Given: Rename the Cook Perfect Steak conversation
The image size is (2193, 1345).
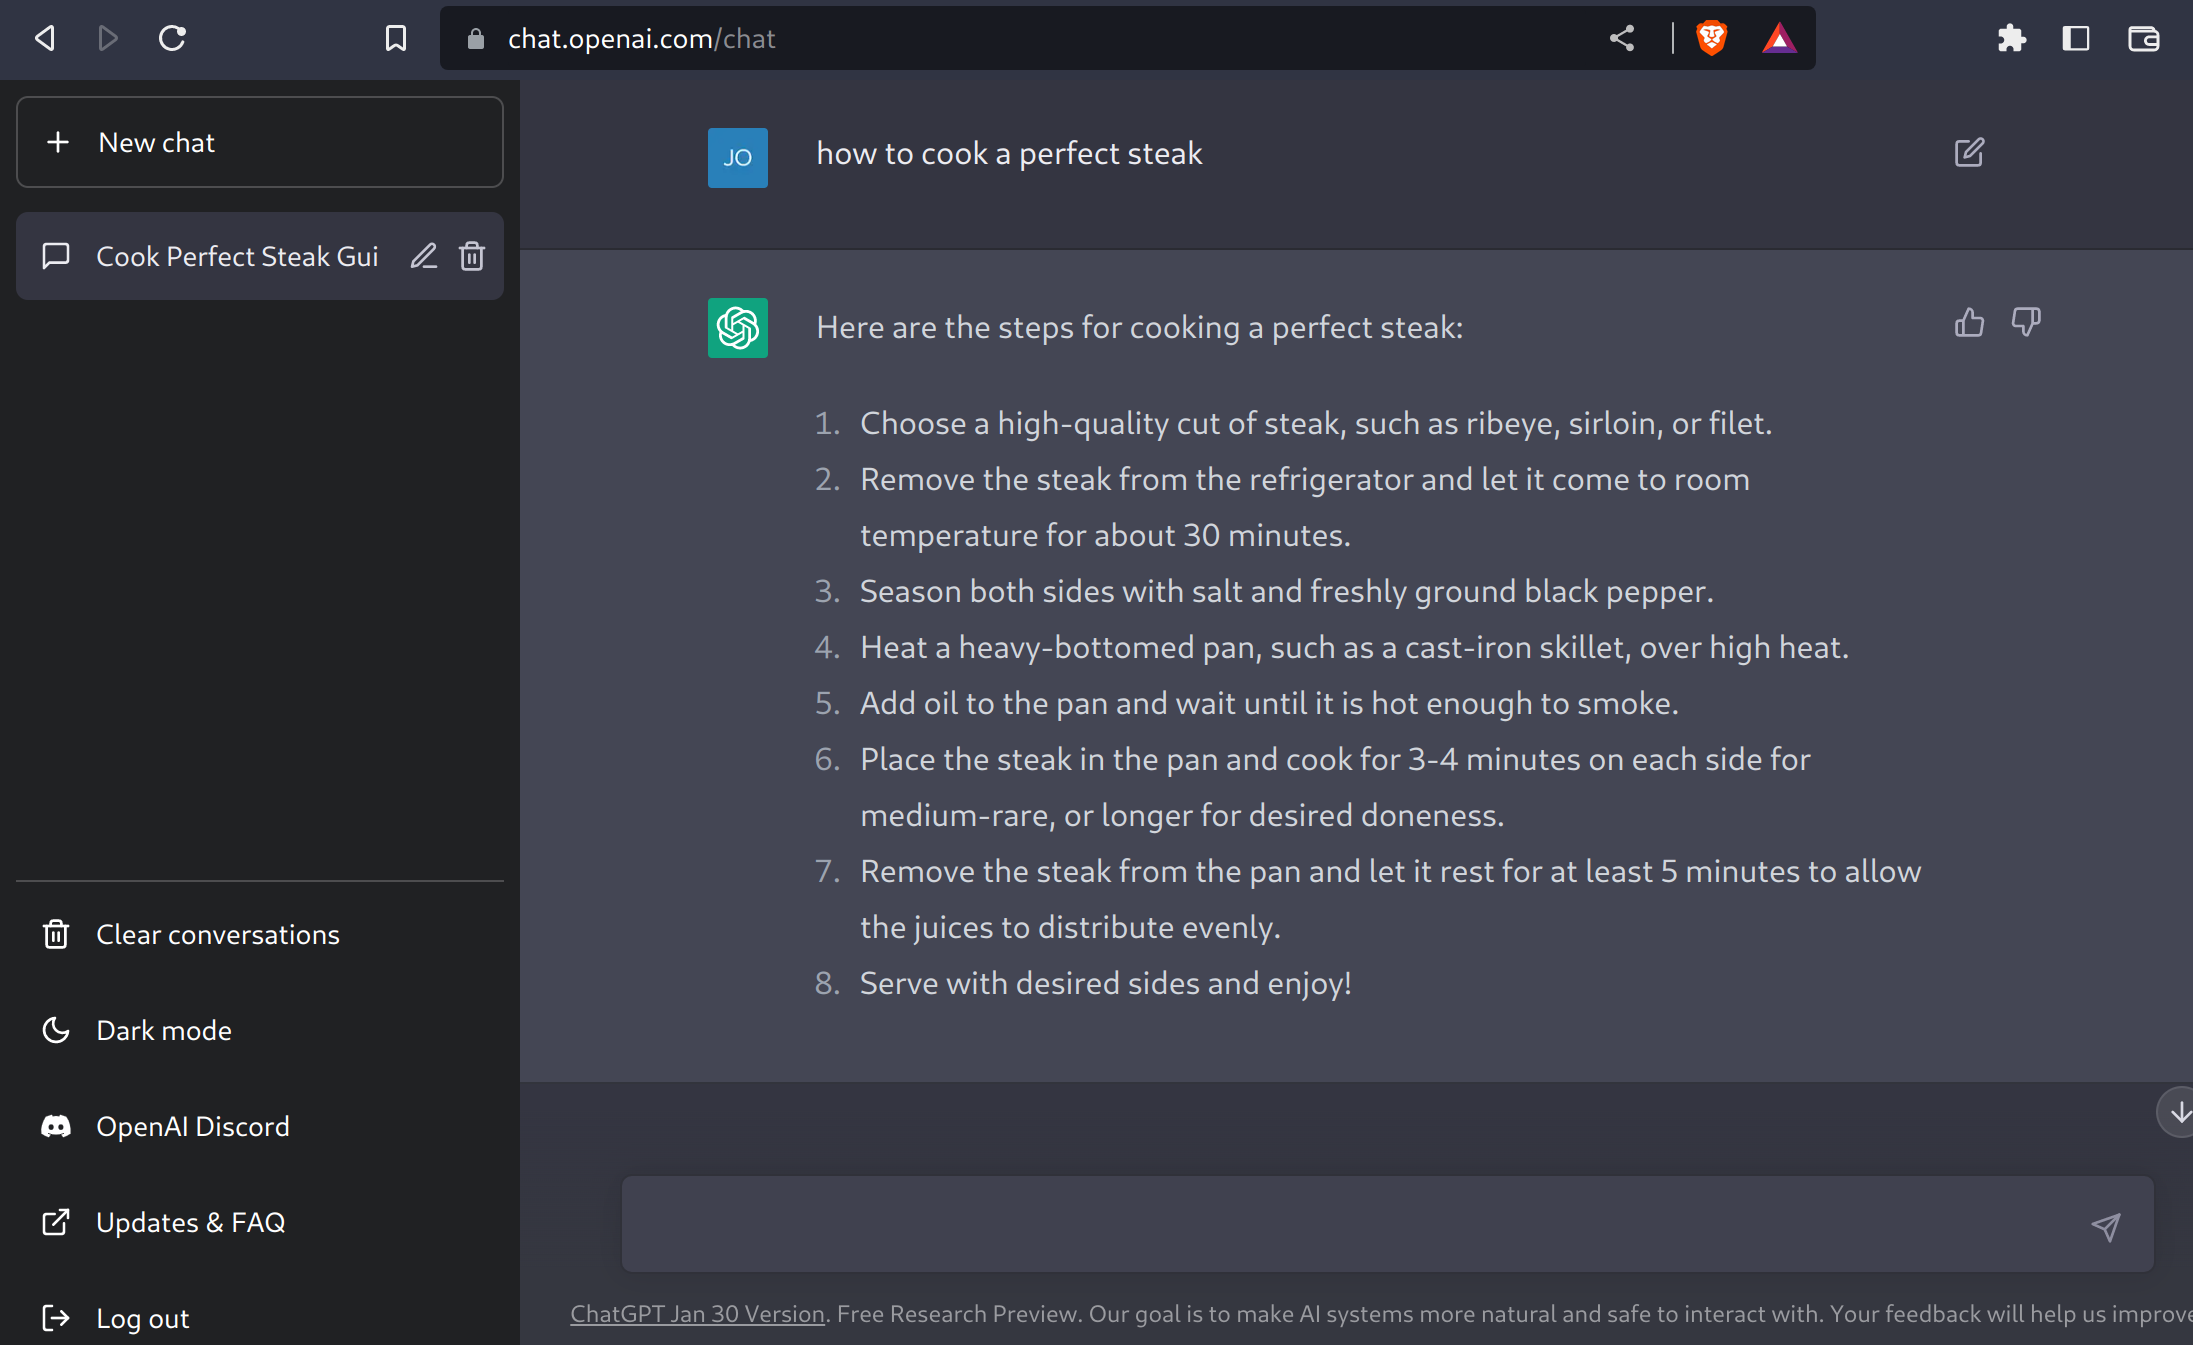Looking at the screenshot, I should coord(424,256).
